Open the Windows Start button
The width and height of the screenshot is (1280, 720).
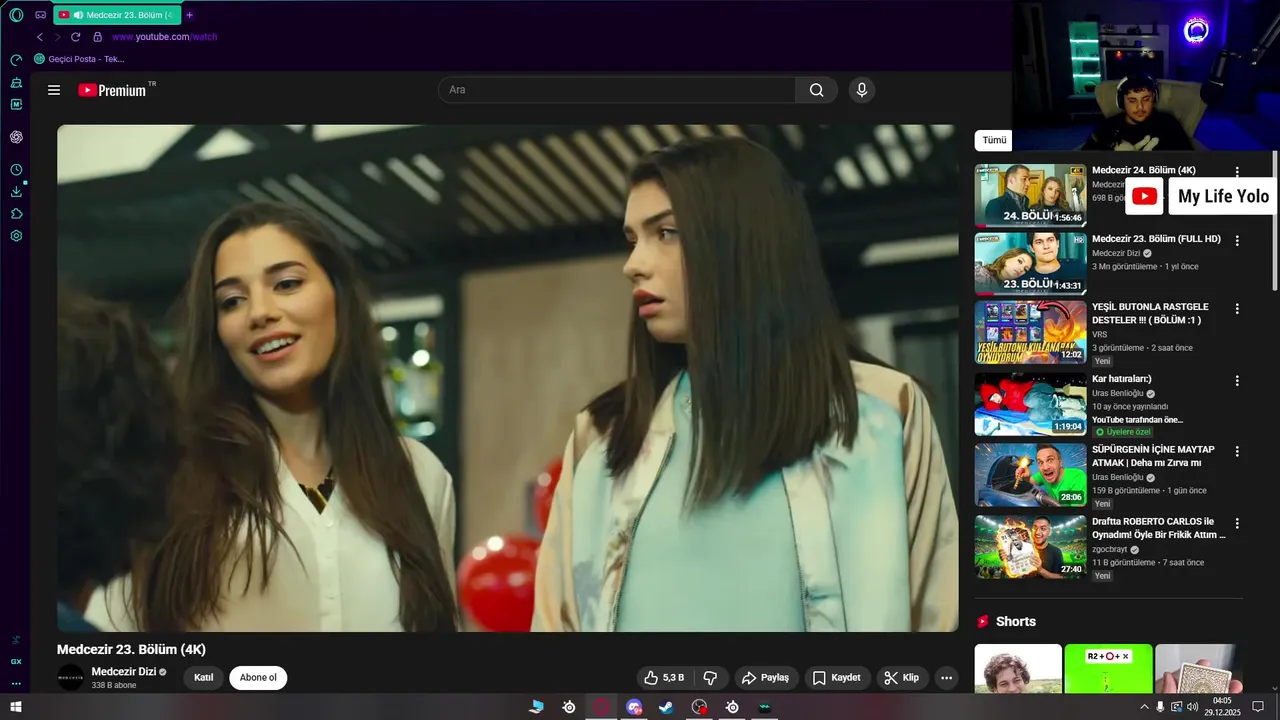tap(16, 707)
